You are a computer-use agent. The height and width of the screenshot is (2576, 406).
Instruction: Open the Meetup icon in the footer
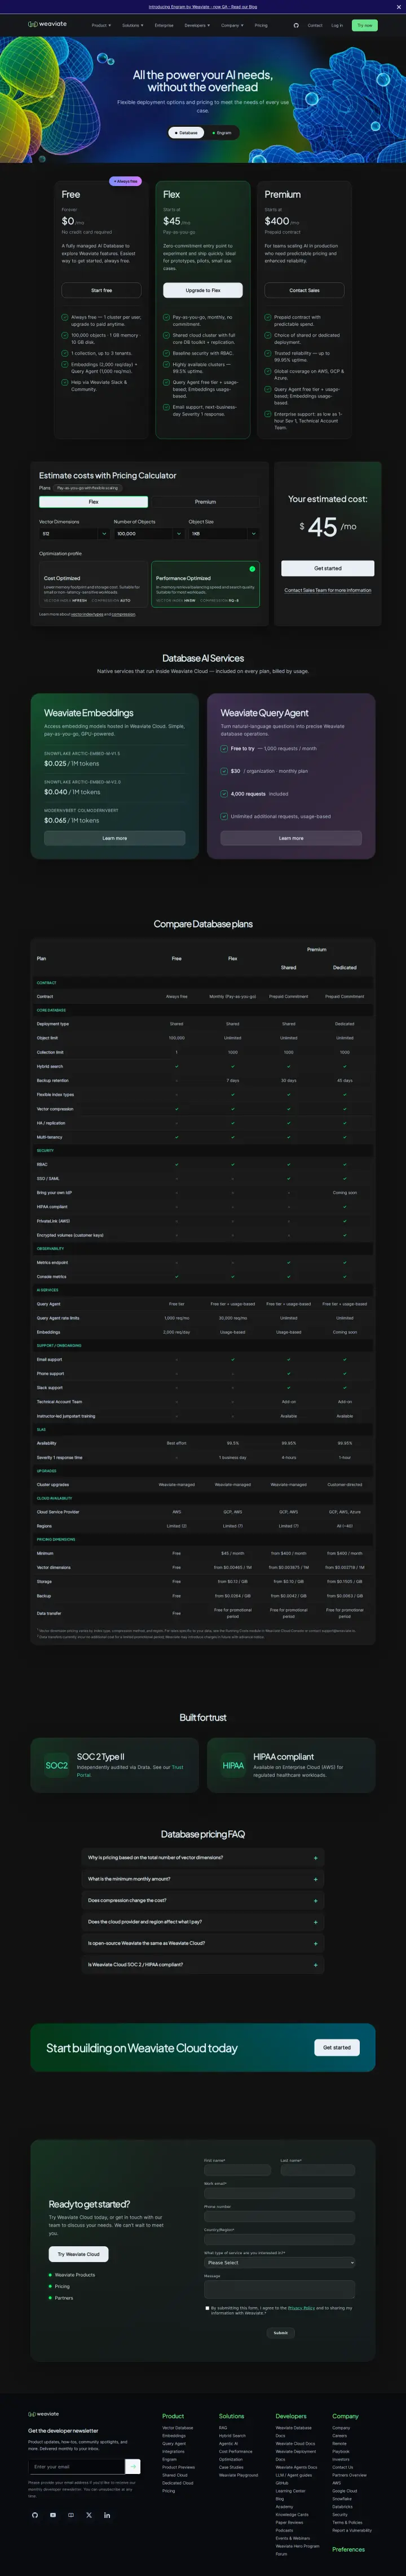point(70,2515)
